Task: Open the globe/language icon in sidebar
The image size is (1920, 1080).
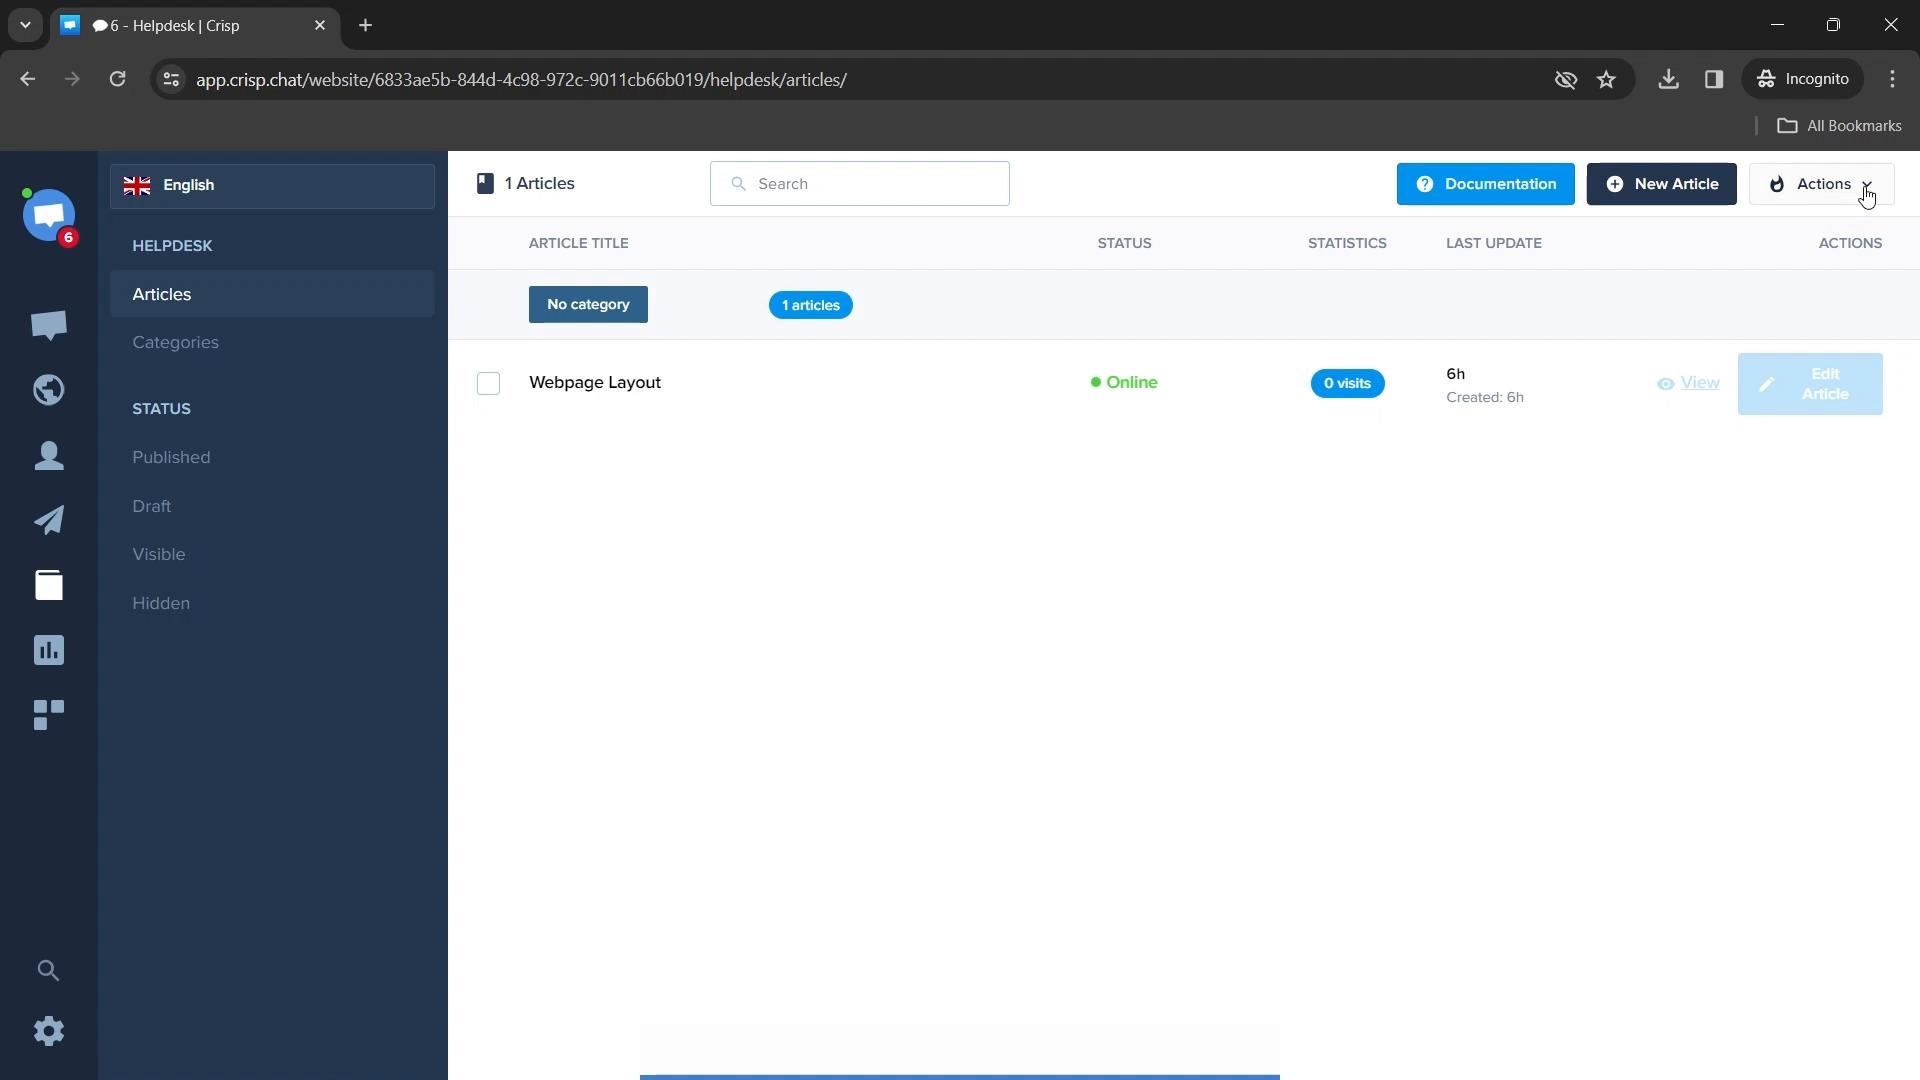Action: pyautogui.click(x=49, y=389)
